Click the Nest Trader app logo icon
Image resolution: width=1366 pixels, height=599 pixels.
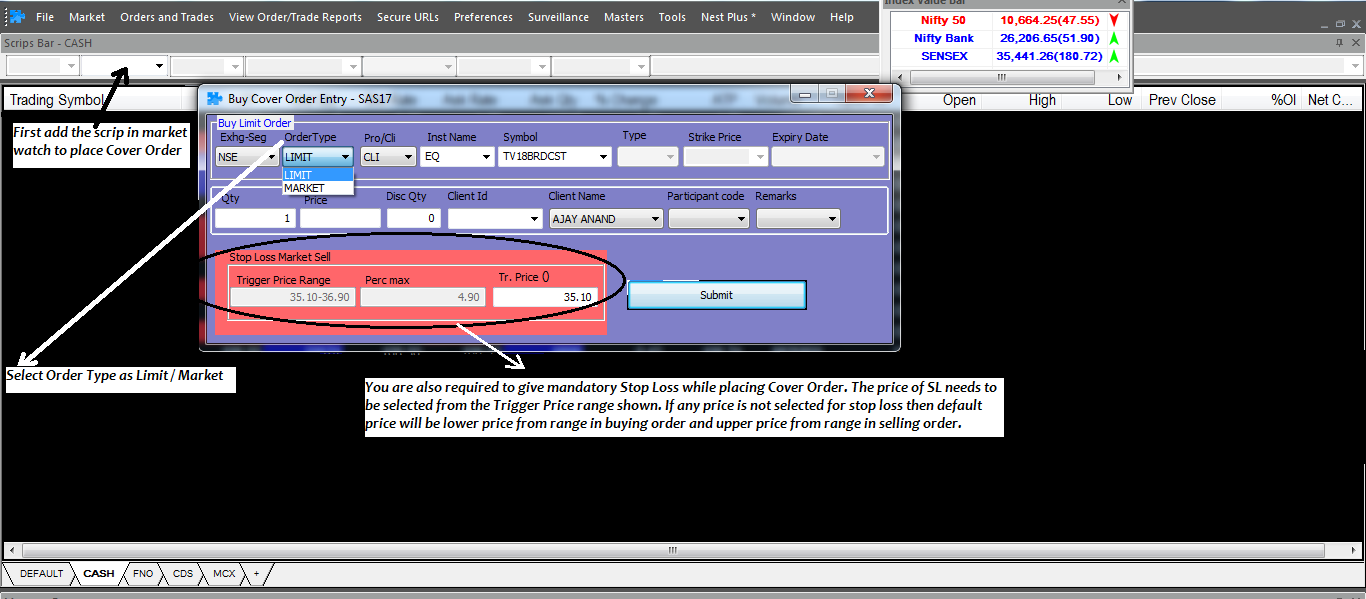tap(16, 17)
